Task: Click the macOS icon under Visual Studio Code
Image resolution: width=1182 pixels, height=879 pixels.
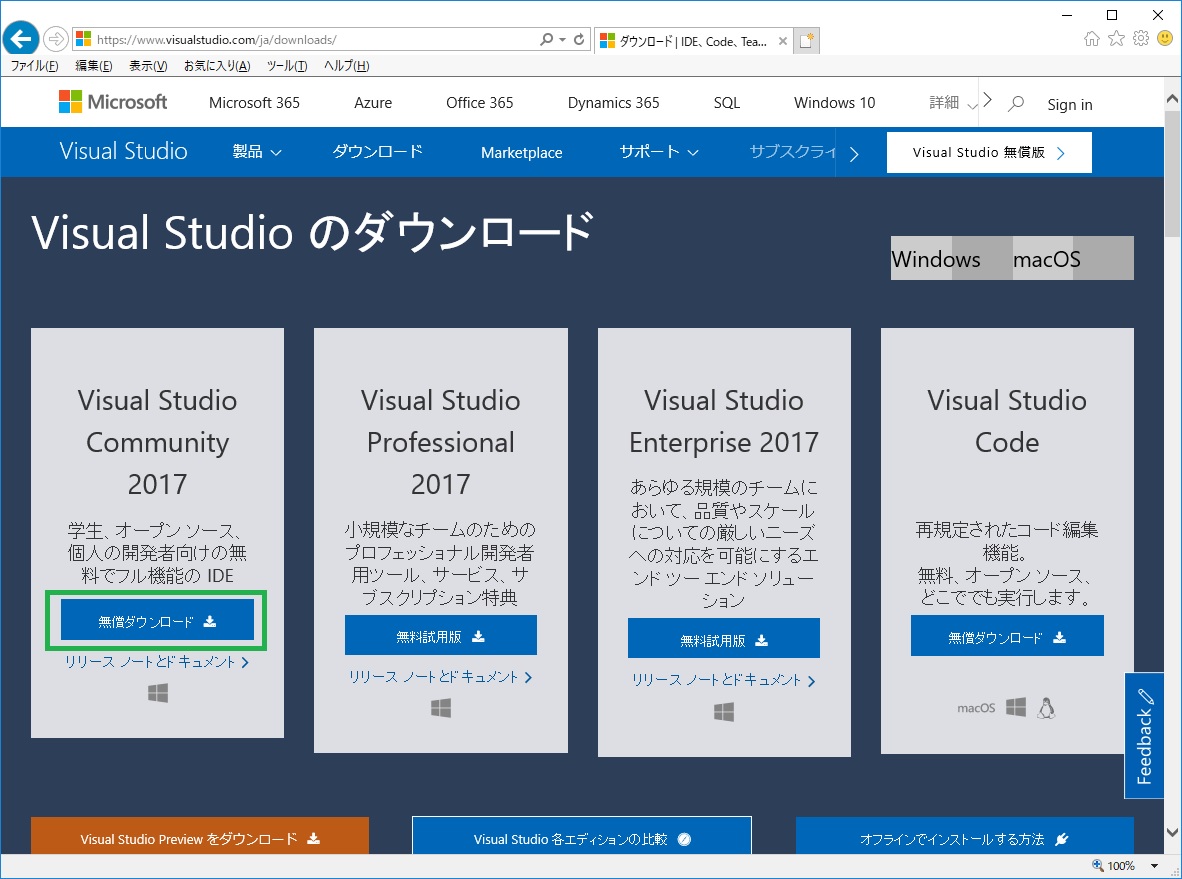Action: tap(975, 706)
